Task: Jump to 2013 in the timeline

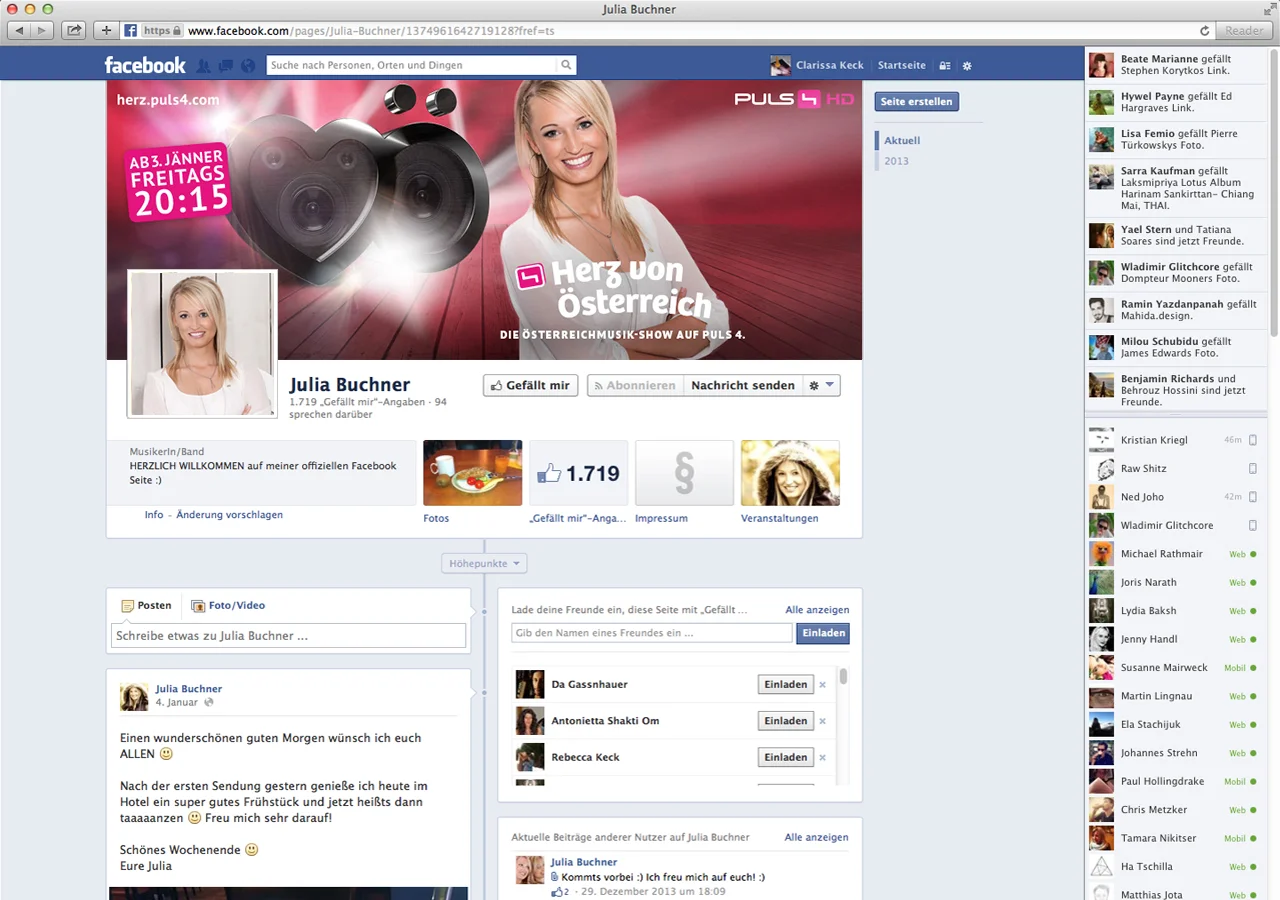Action: pyautogui.click(x=896, y=161)
